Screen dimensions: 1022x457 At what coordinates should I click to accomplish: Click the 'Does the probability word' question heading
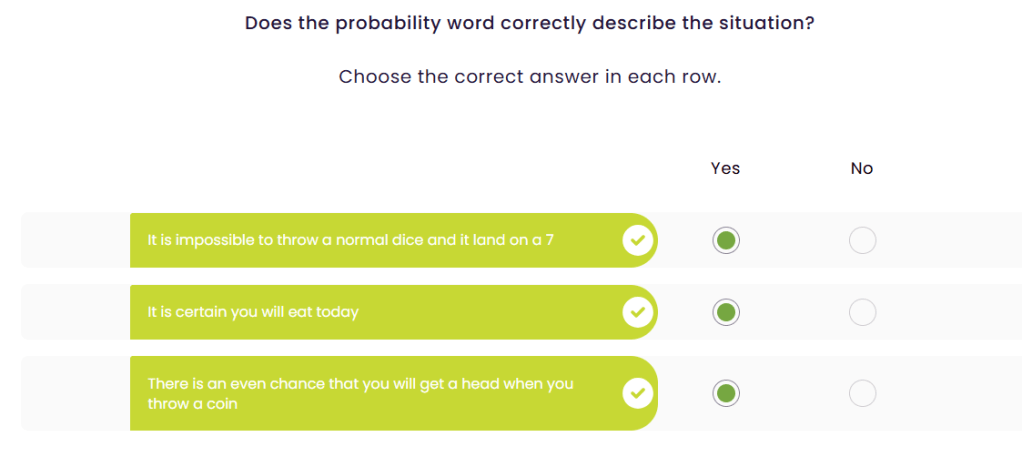(529, 22)
